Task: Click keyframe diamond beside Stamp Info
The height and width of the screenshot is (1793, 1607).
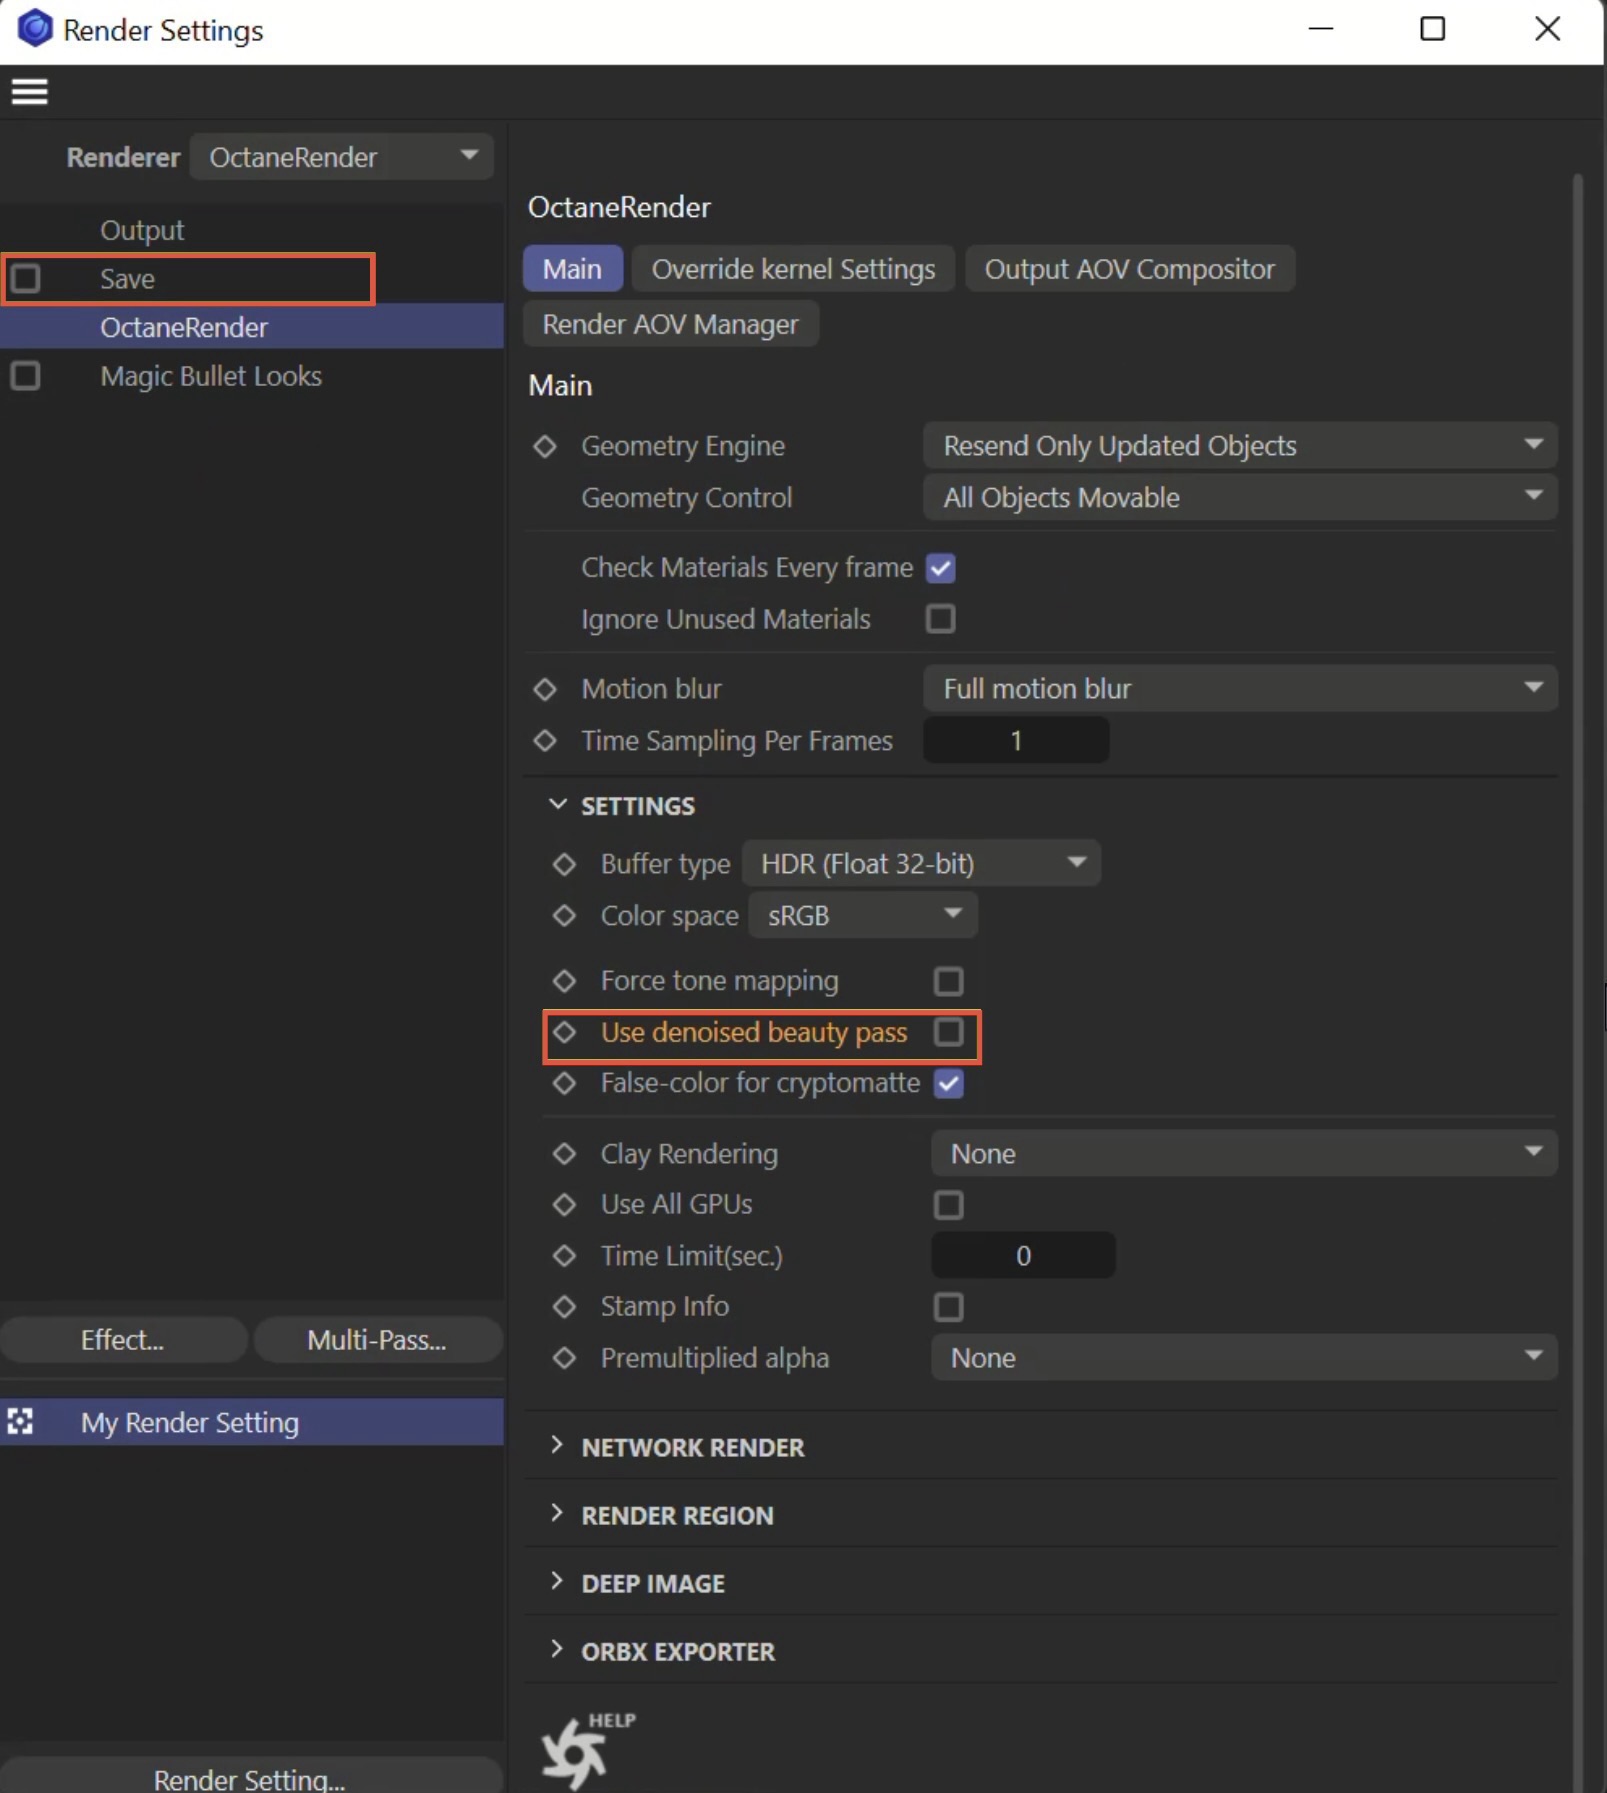Action: [x=565, y=1307]
